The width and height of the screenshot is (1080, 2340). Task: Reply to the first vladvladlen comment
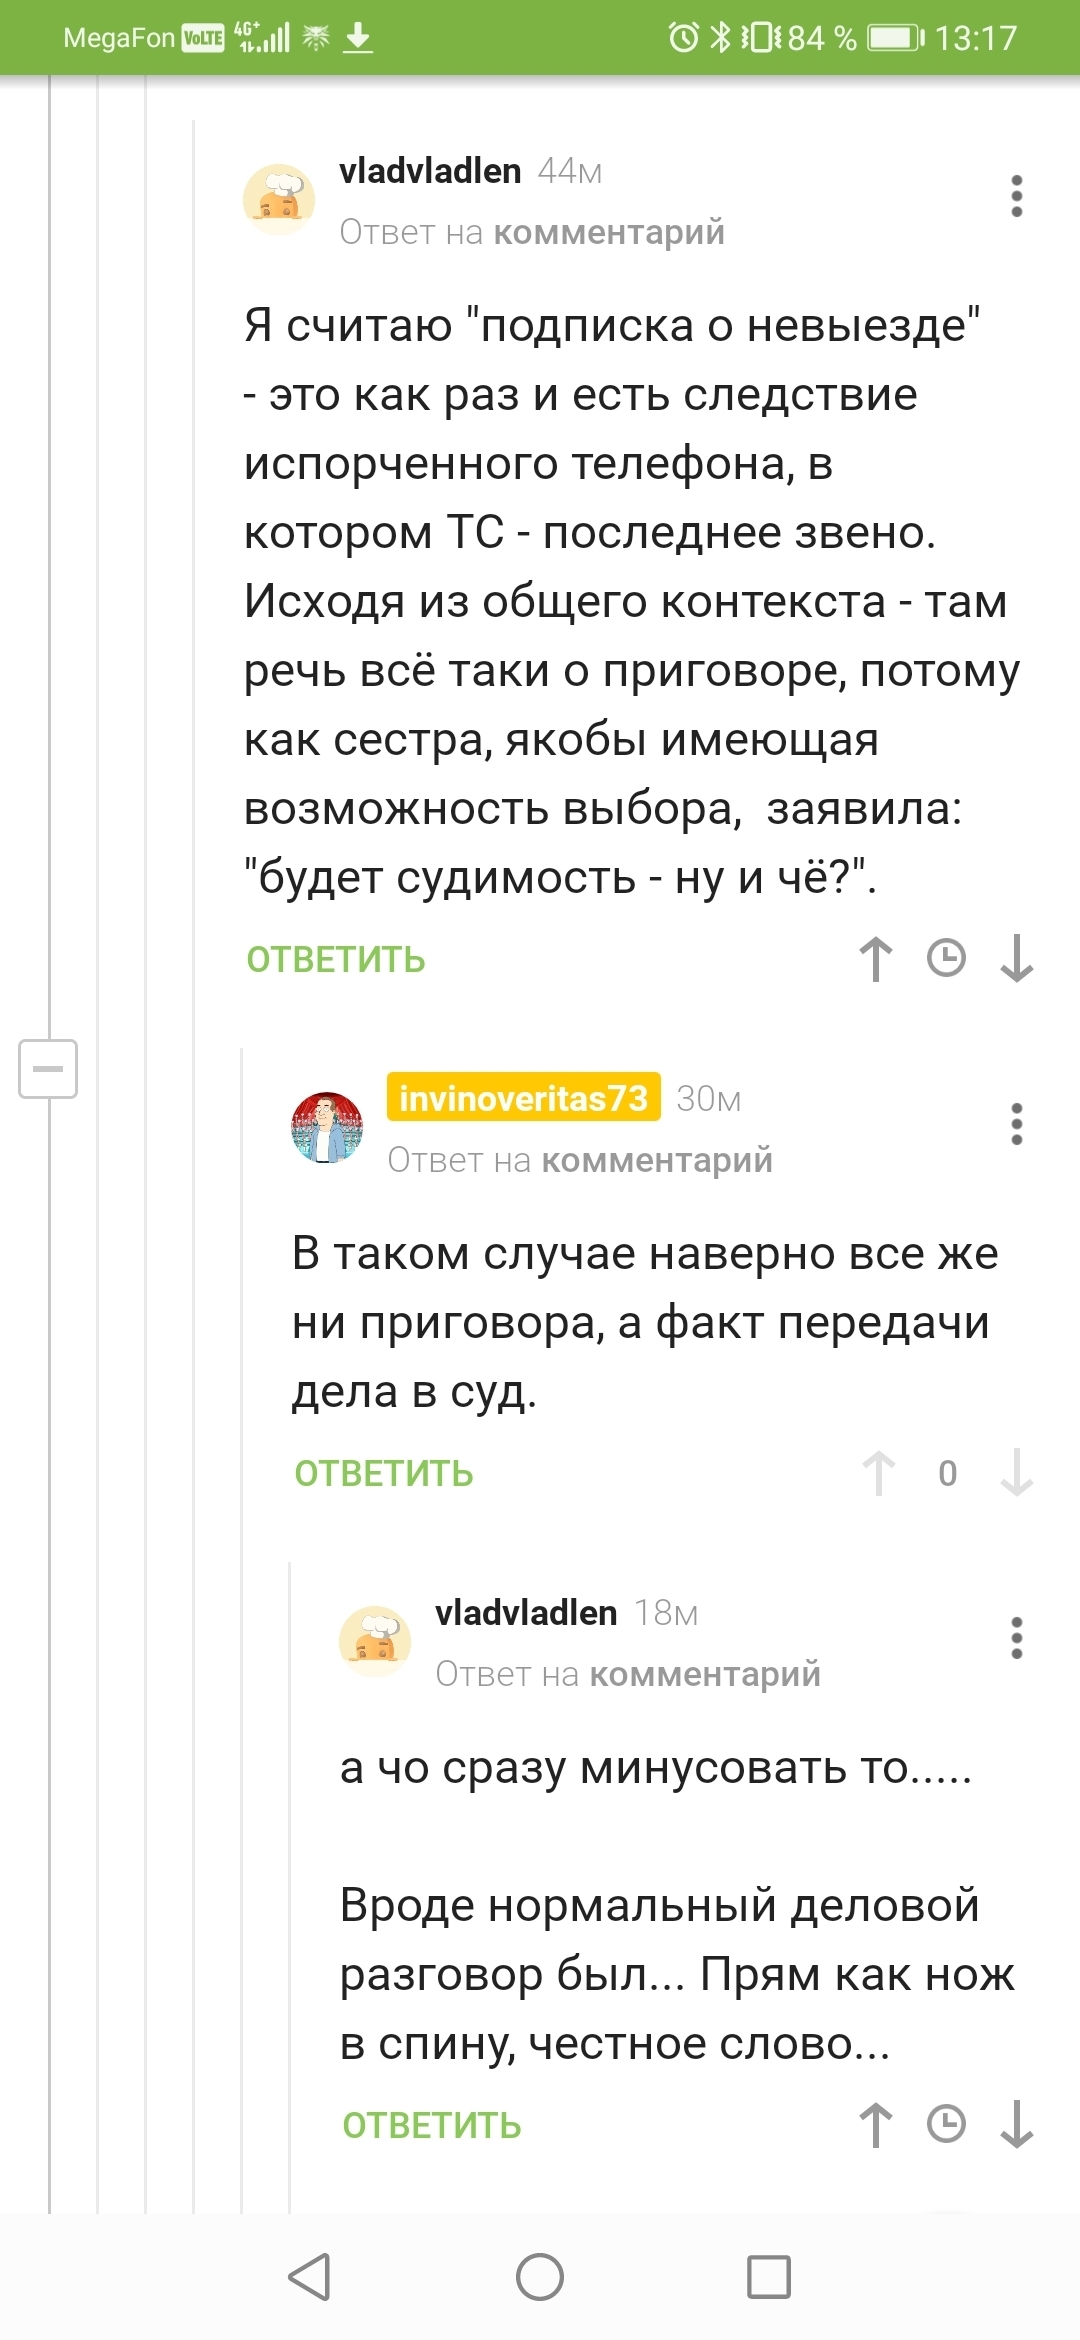coord(336,960)
